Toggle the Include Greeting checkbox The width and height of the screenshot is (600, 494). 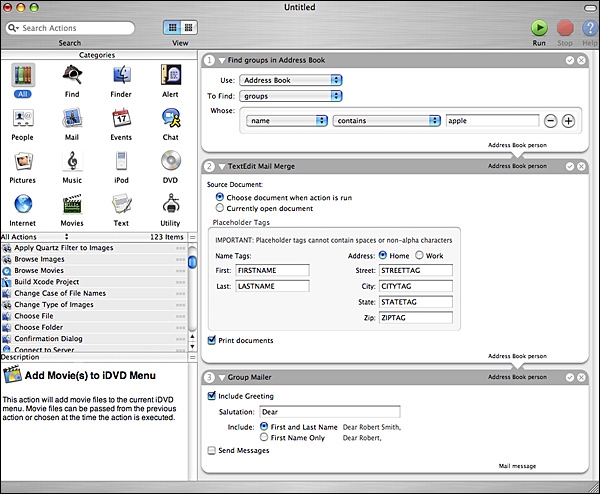pyautogui.click(x=212, y=396)
